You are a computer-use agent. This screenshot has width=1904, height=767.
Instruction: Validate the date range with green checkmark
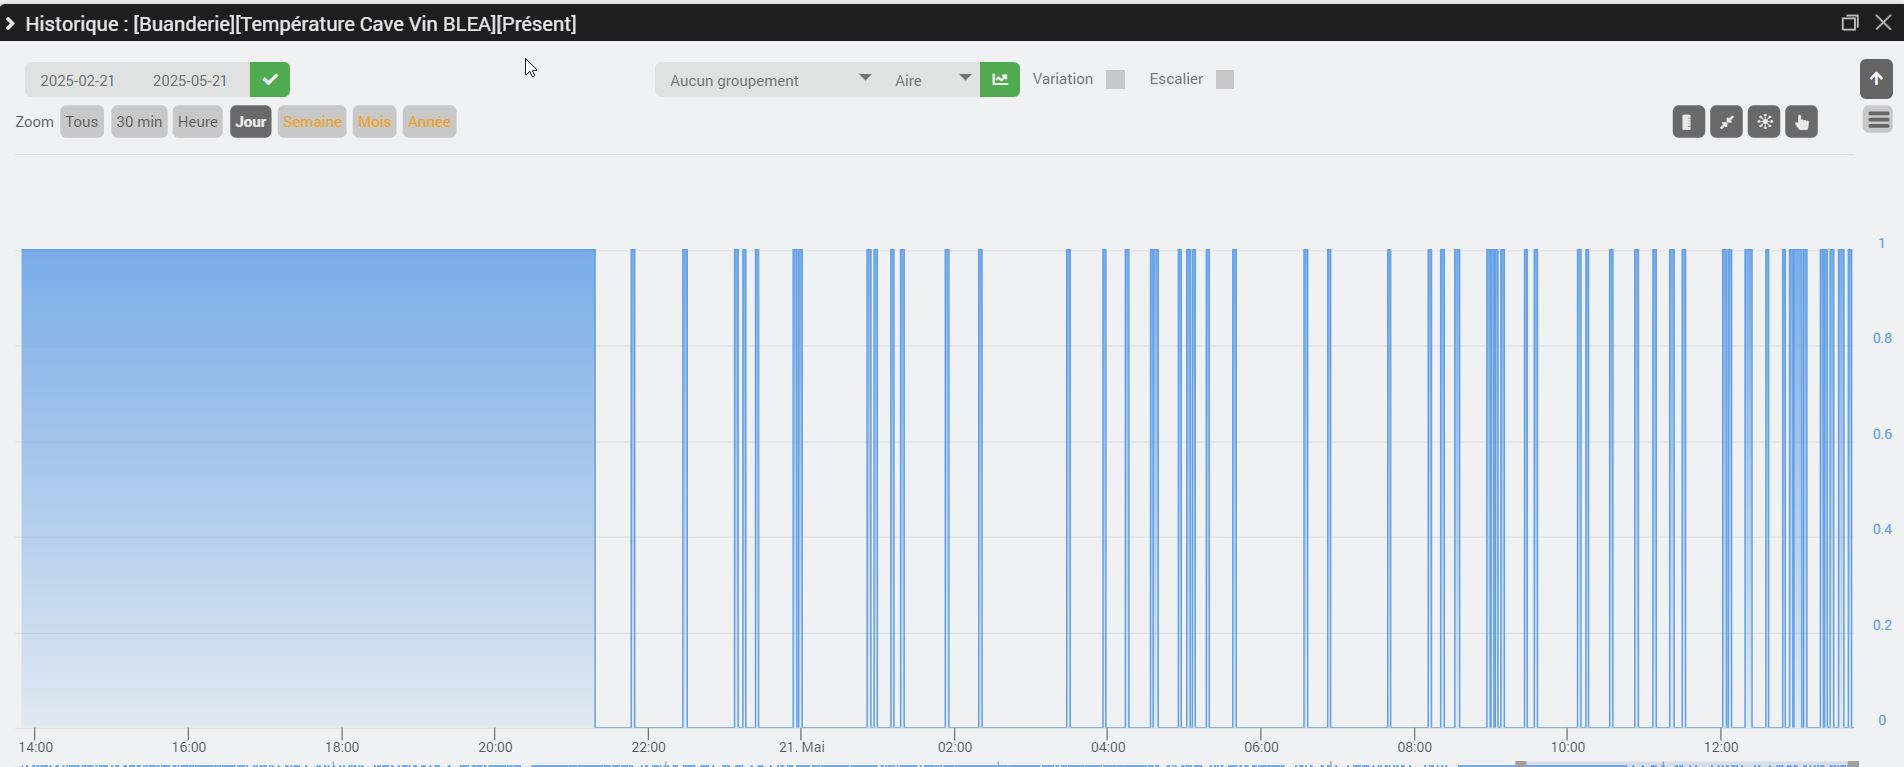[270, 80]
